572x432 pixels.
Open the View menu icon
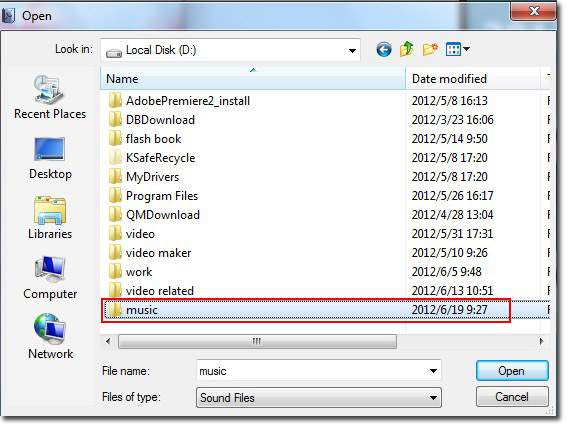457,49
